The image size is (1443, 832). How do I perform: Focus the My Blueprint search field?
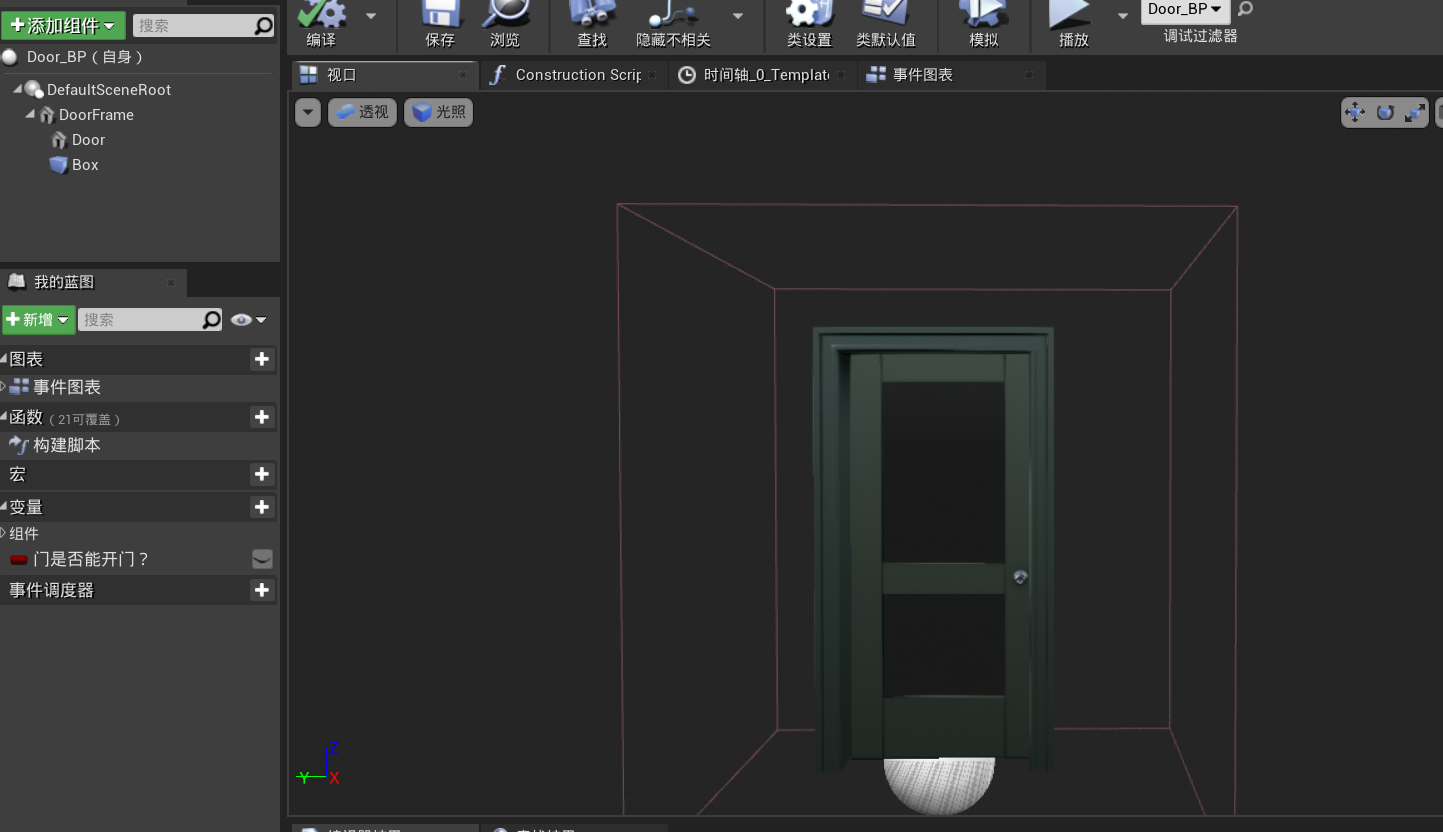coord(150,320)
